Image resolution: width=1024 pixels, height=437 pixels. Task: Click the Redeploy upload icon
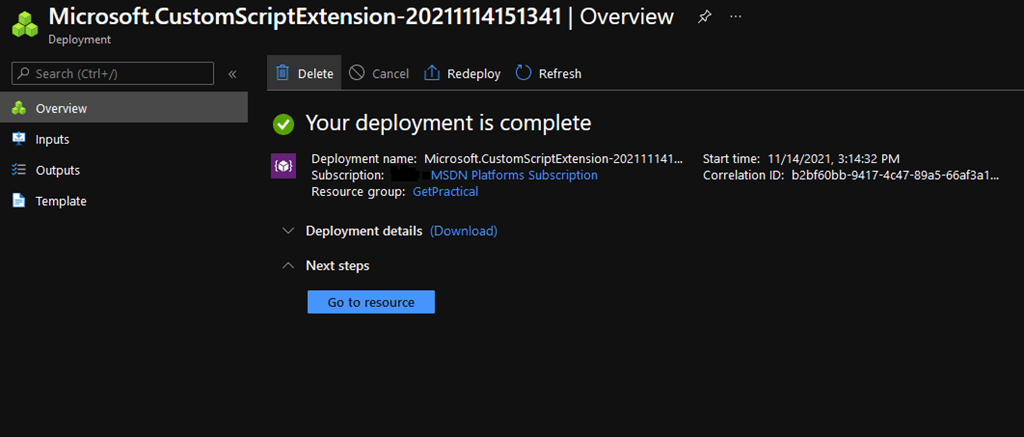click(432, 73)
